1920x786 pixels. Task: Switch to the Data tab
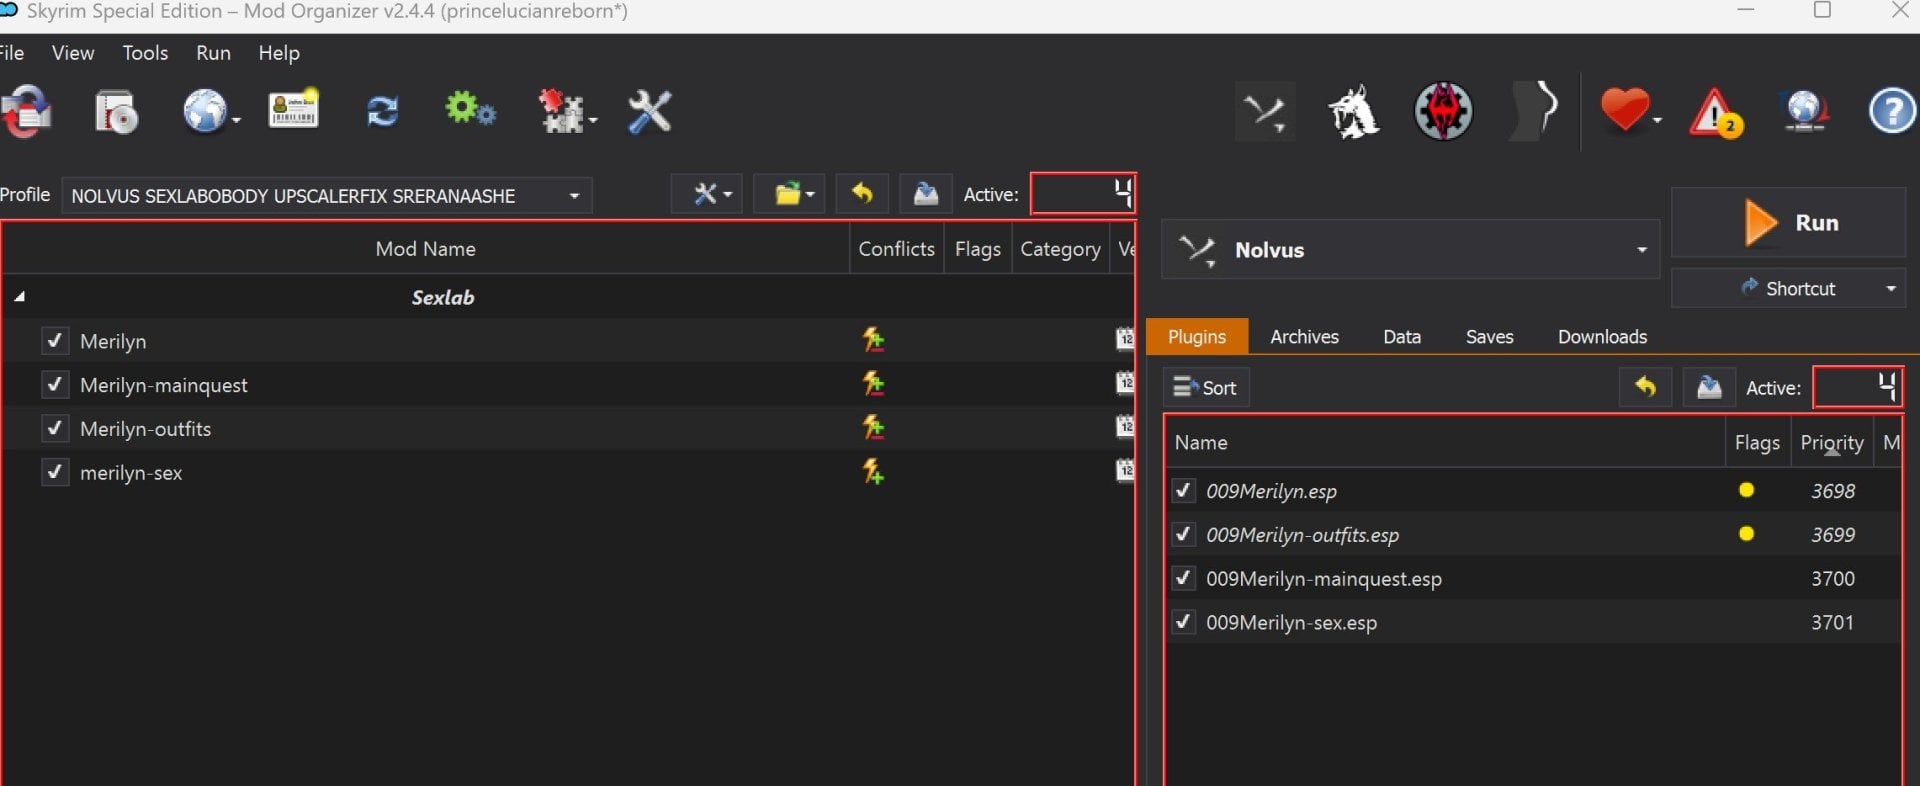(1402, 337)
